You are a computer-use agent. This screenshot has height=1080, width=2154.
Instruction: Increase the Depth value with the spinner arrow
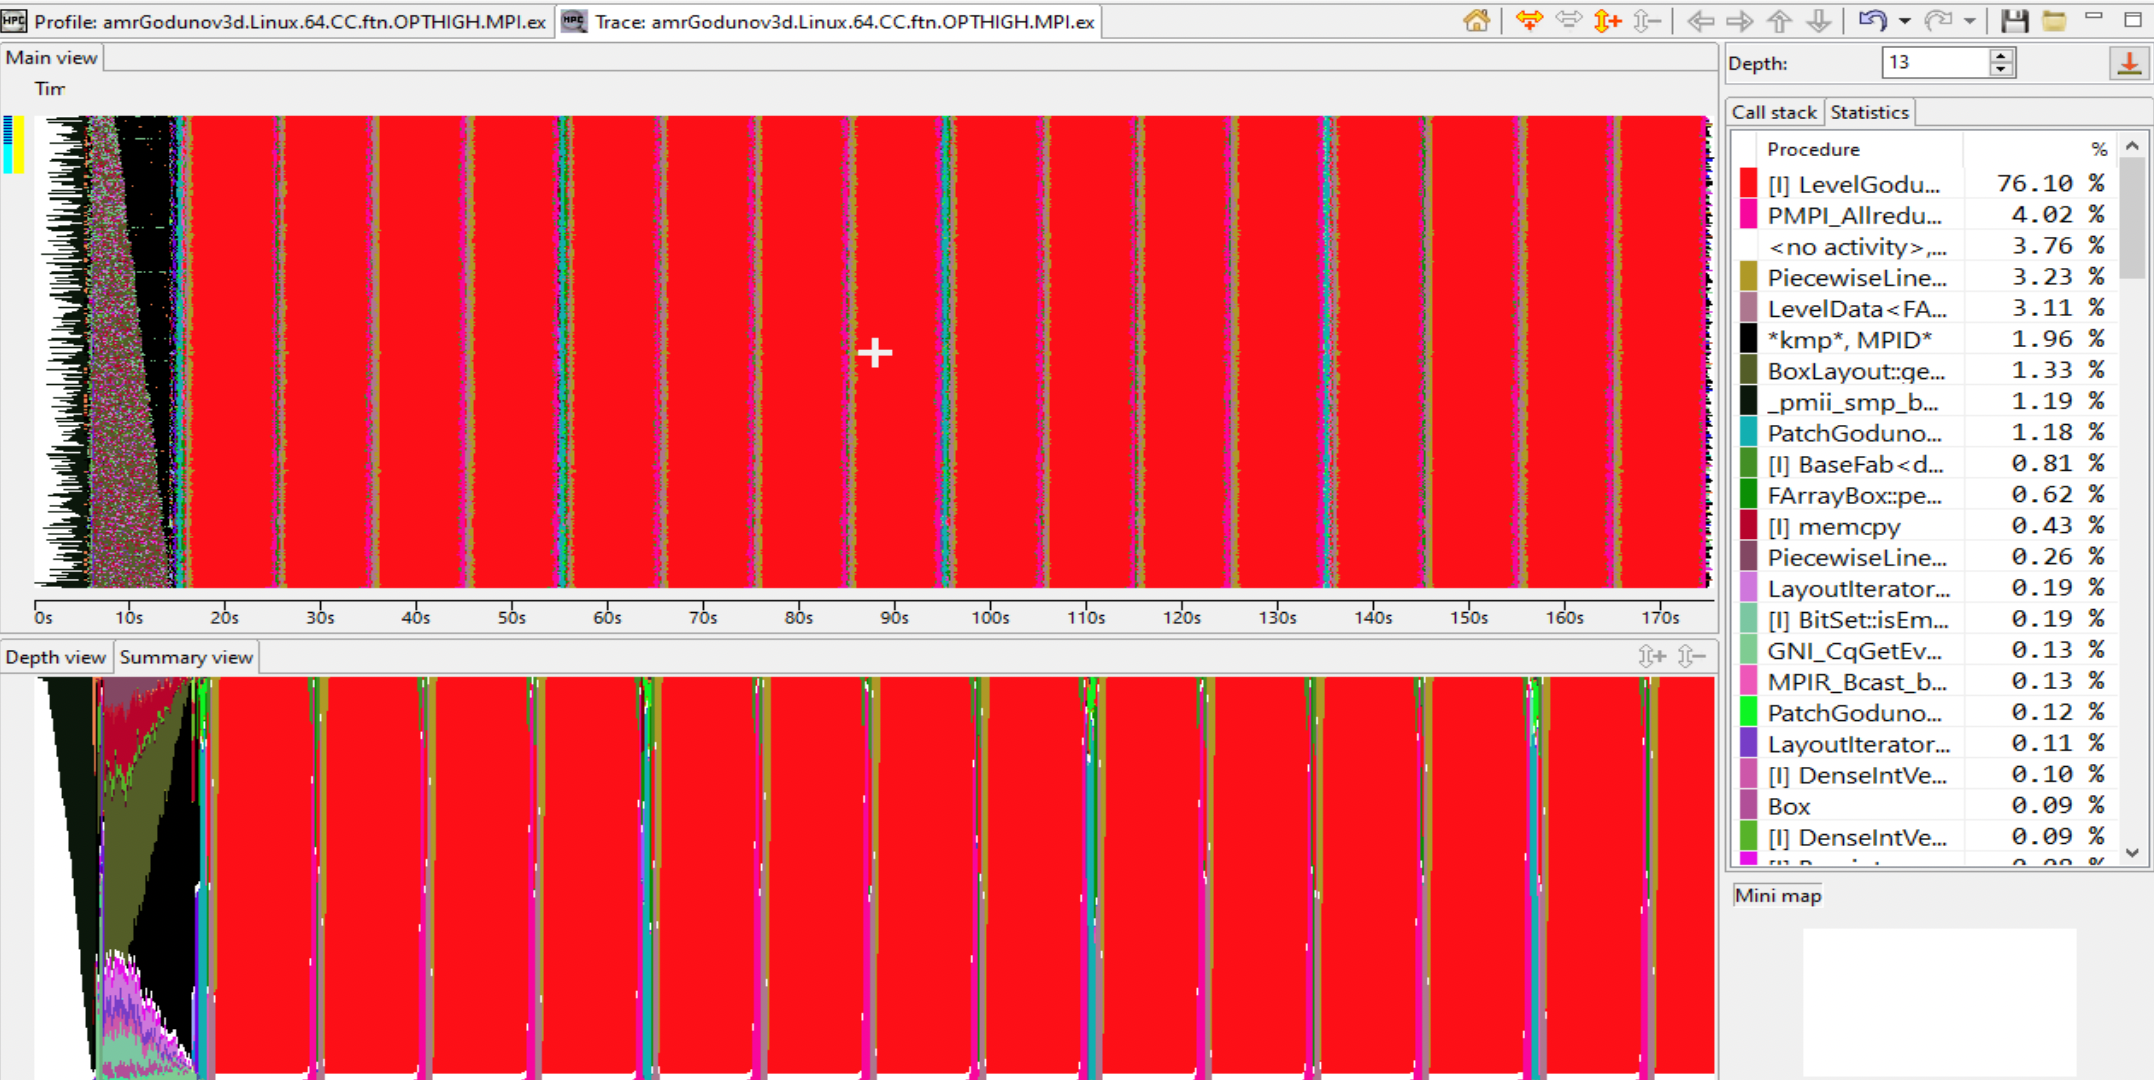point(2000,57)
